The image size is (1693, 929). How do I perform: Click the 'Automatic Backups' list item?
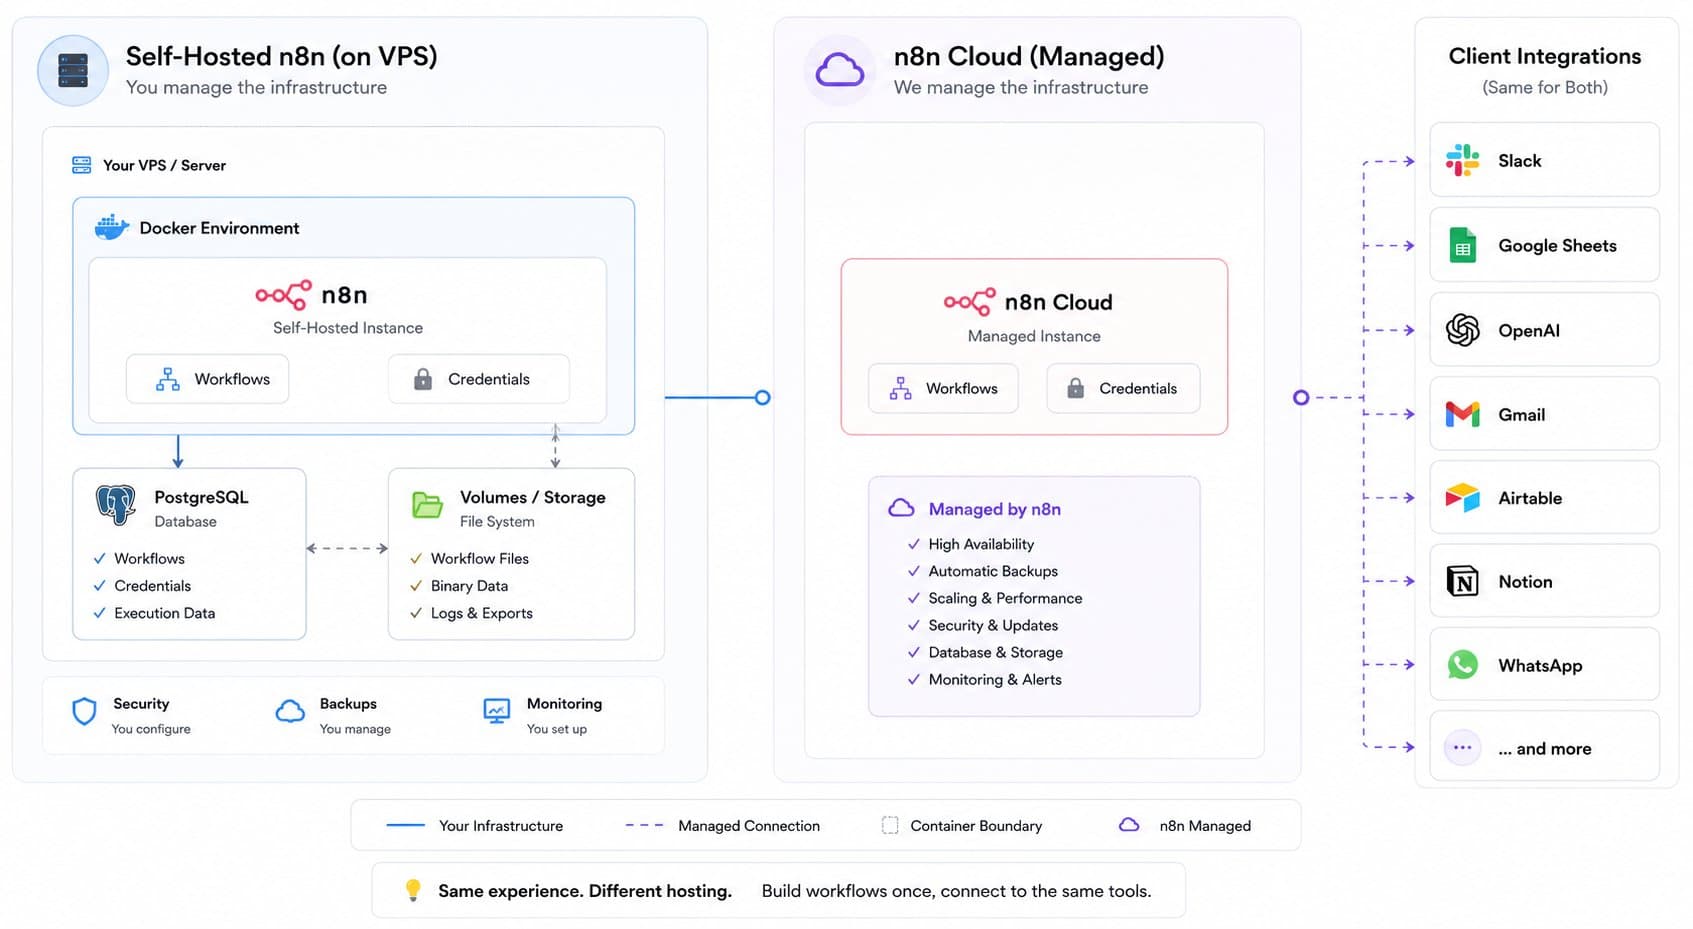(982, 571)
